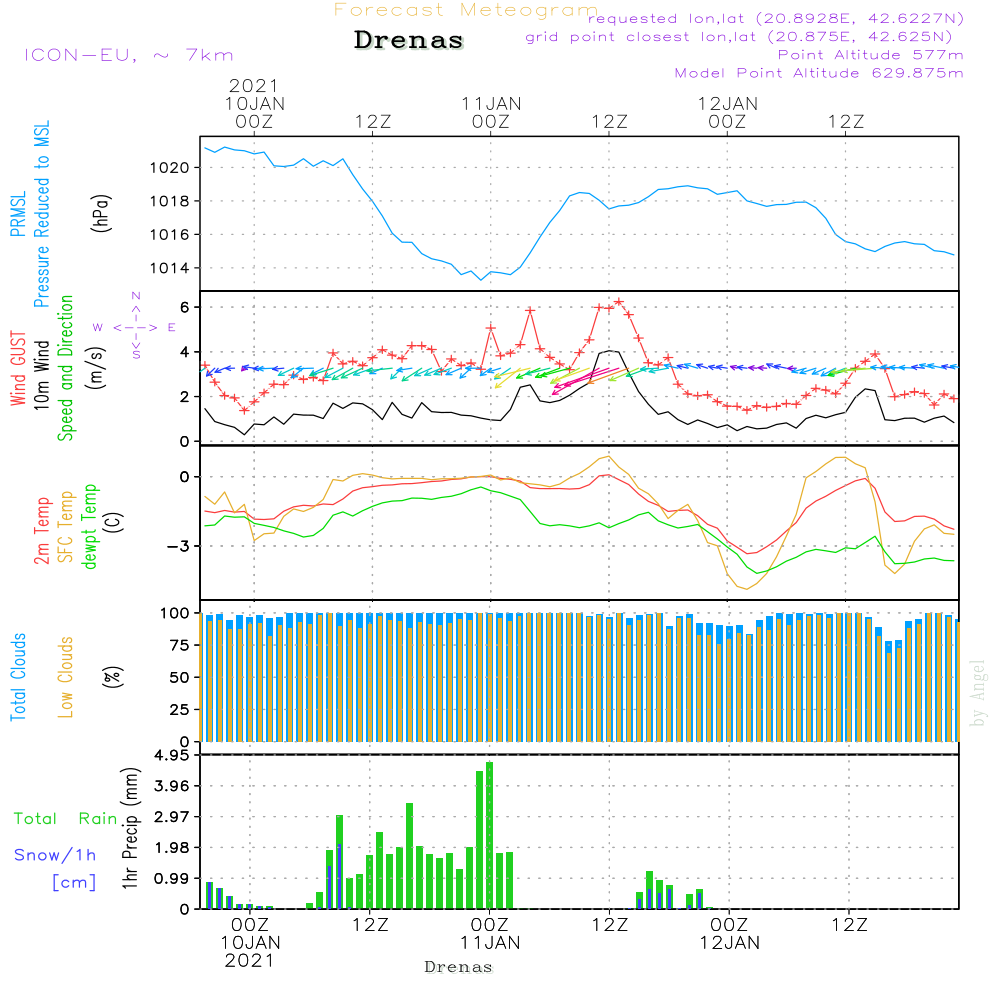Click the tallest green precipitation bar

[x=489, y=835]
